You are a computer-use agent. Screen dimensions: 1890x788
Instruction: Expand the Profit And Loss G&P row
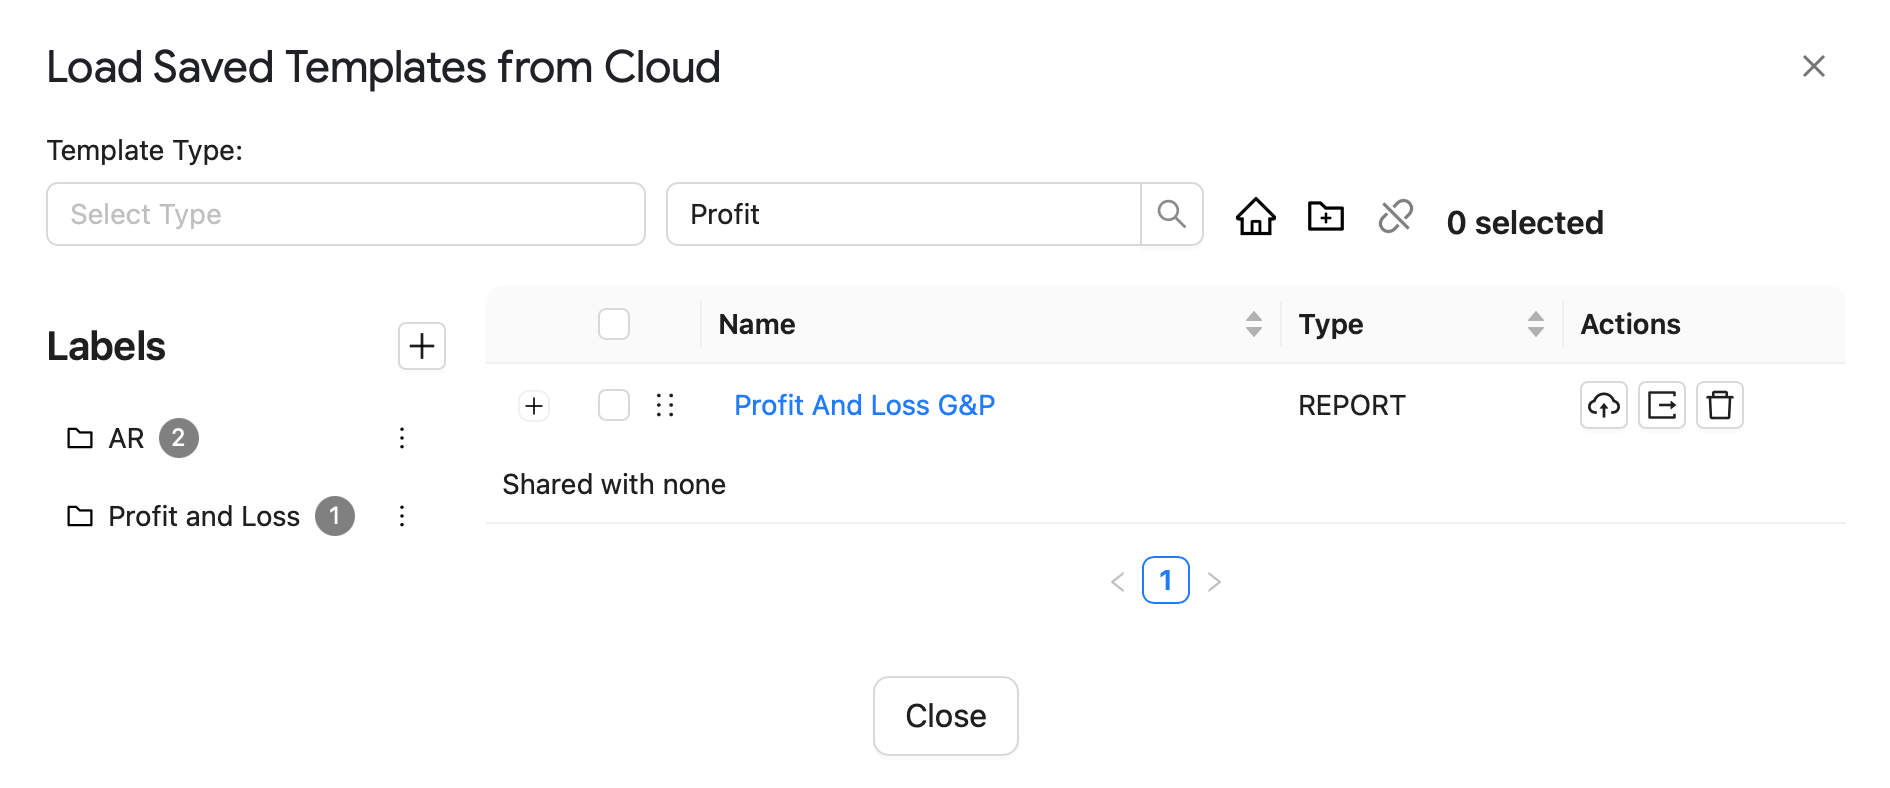(x=534, y=406)
